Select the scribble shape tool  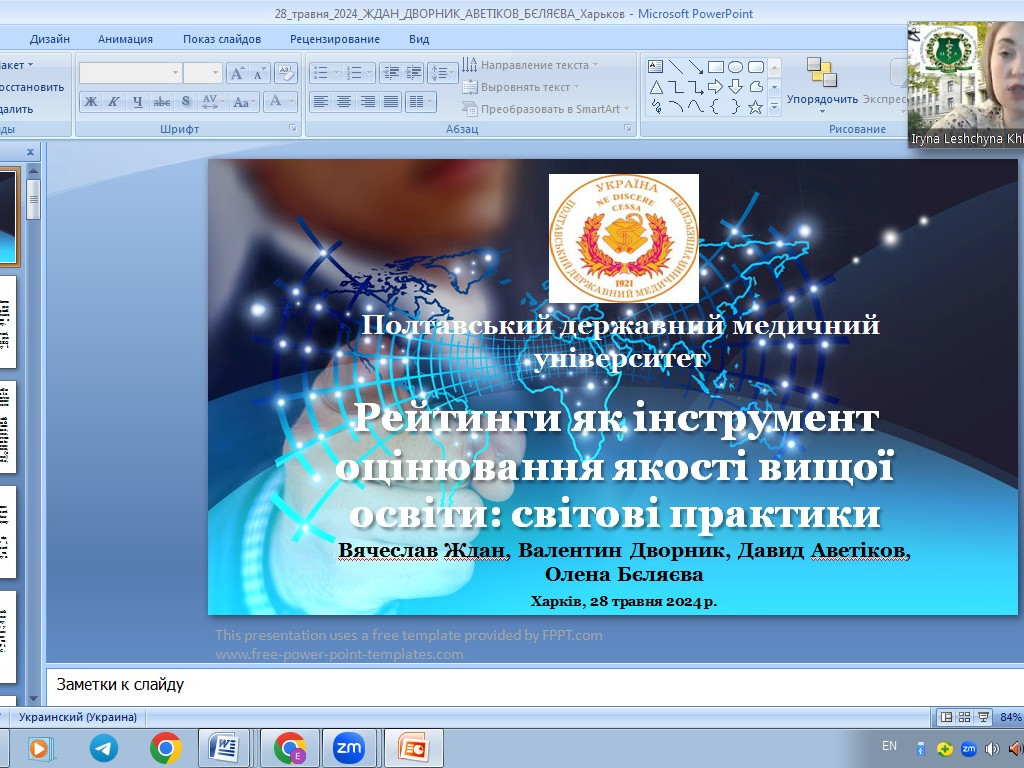656,106
